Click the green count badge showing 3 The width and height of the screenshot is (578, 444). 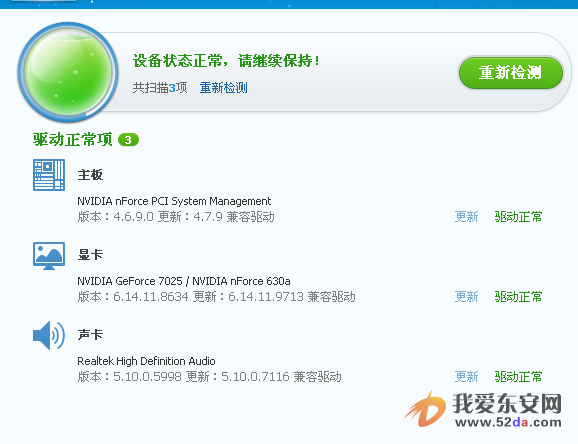pos(128,140)
